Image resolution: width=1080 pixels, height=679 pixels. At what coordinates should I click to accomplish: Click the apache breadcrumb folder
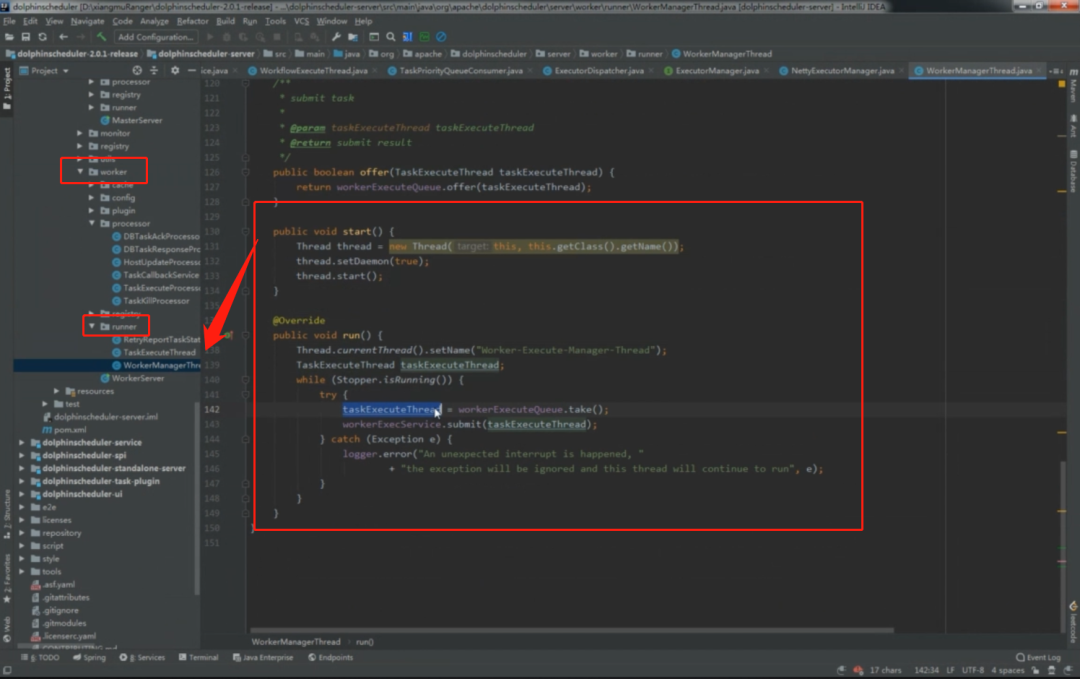point(428,54)
